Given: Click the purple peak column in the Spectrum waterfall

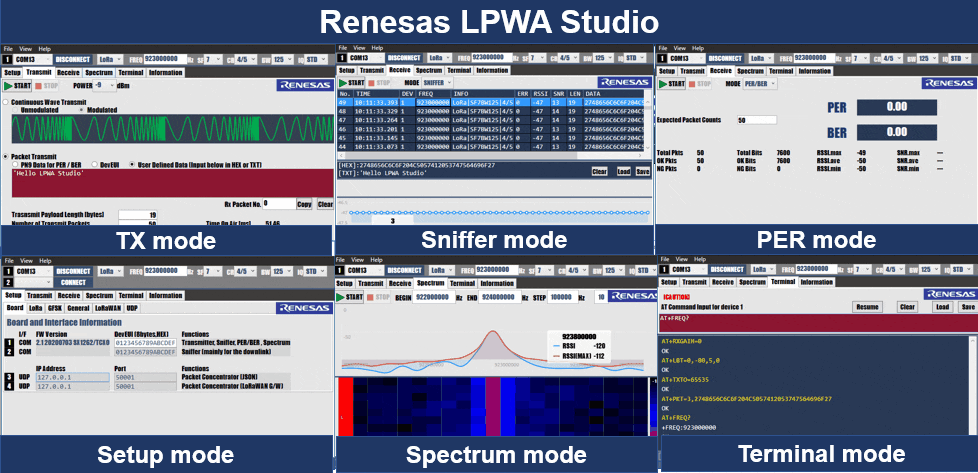Looking at the screenshot, I should pyautogui.click(x=493, y=406).
